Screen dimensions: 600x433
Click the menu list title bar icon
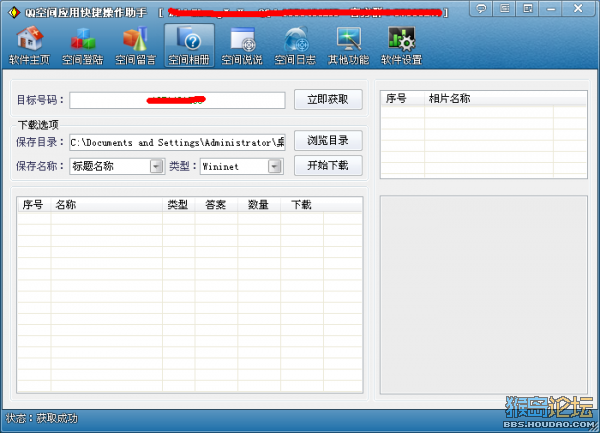[x=504, y=8]
